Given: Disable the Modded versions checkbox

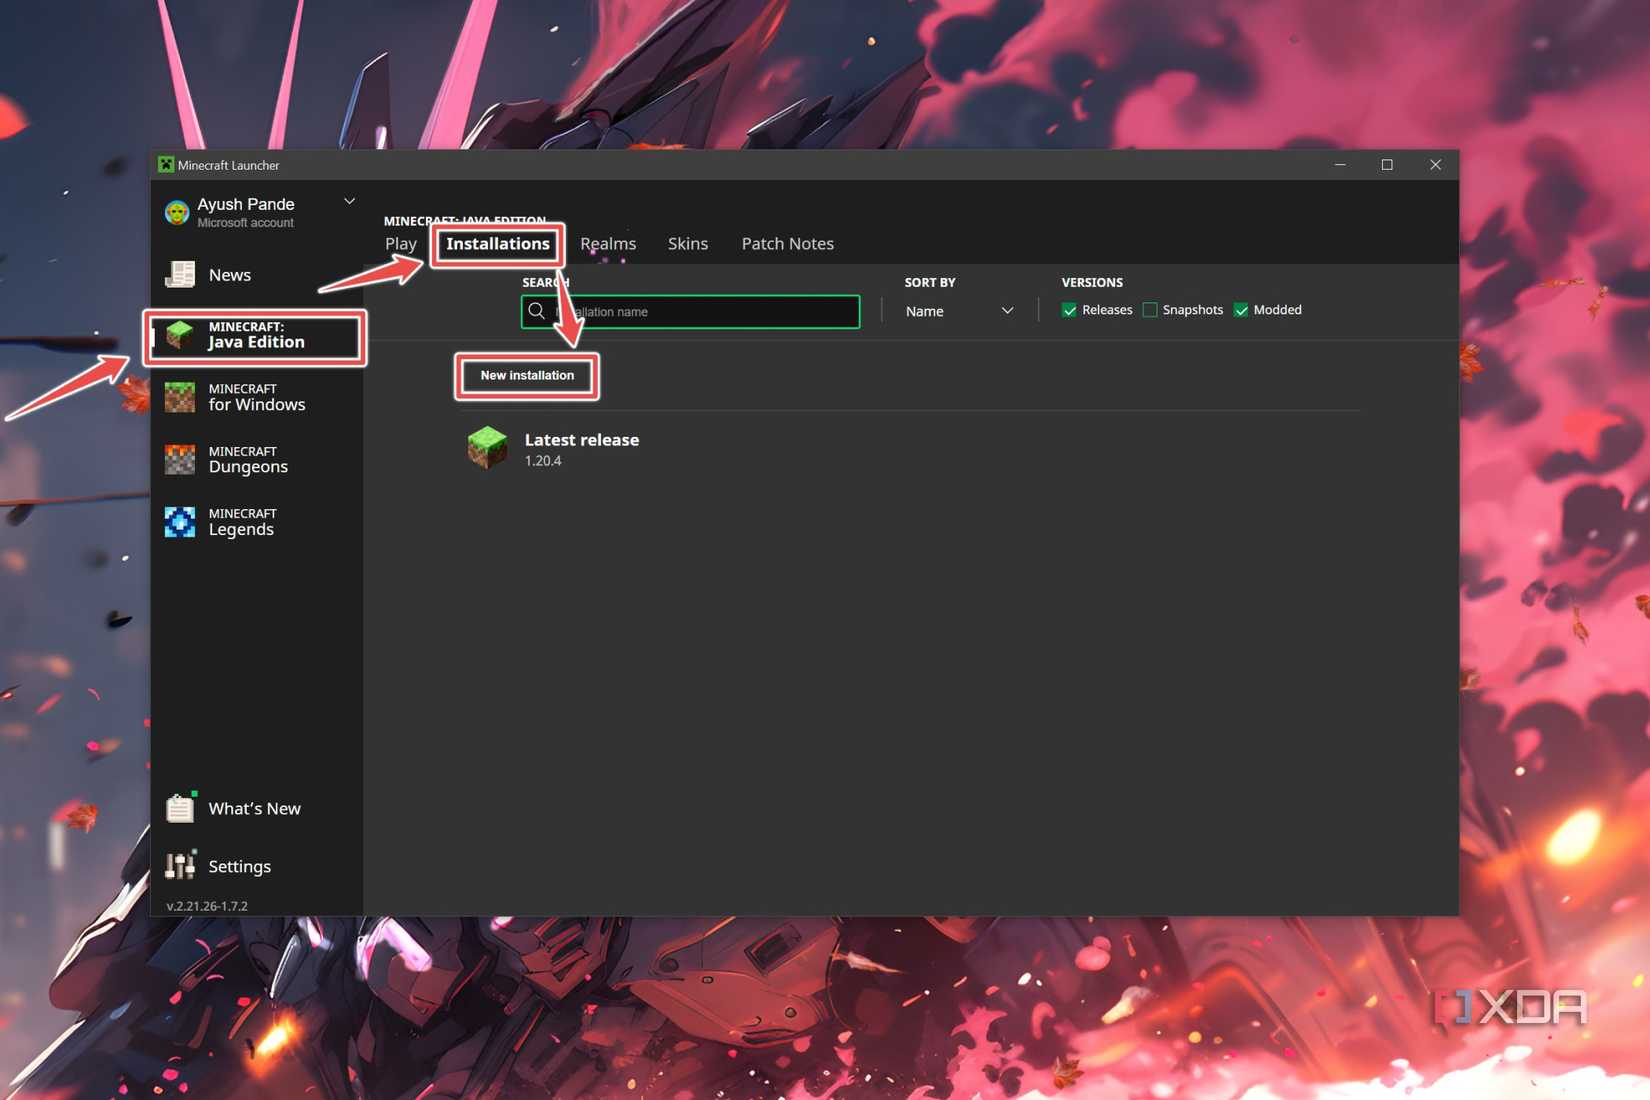Looking at the screenshot, I should tap(1241, 310).
